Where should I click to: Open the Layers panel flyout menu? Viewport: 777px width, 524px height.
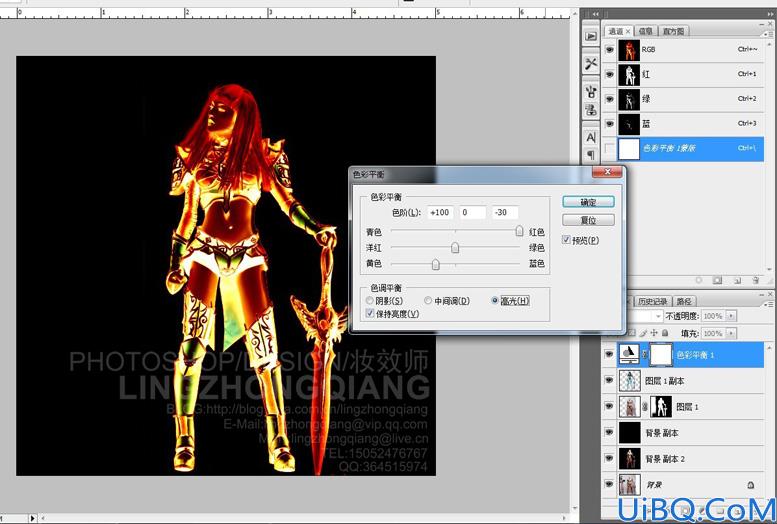769,302
